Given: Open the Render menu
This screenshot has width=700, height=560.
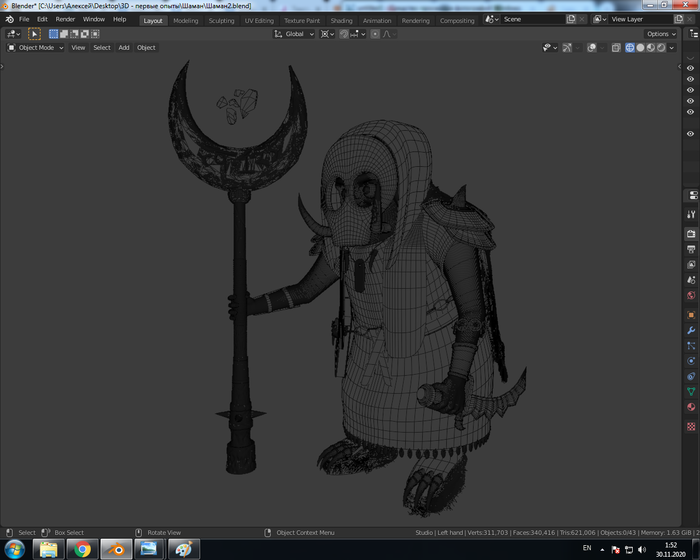Looking at the screenshot, I should pyautogui.click(x=65, y=19).
